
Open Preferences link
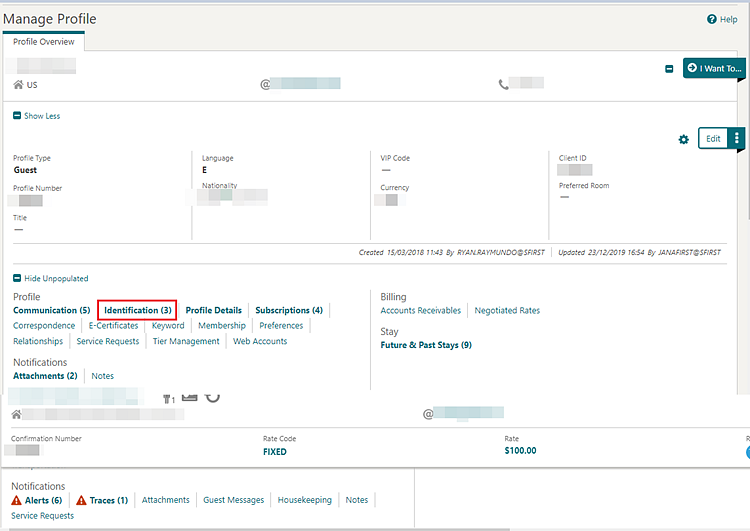[281, 326]
